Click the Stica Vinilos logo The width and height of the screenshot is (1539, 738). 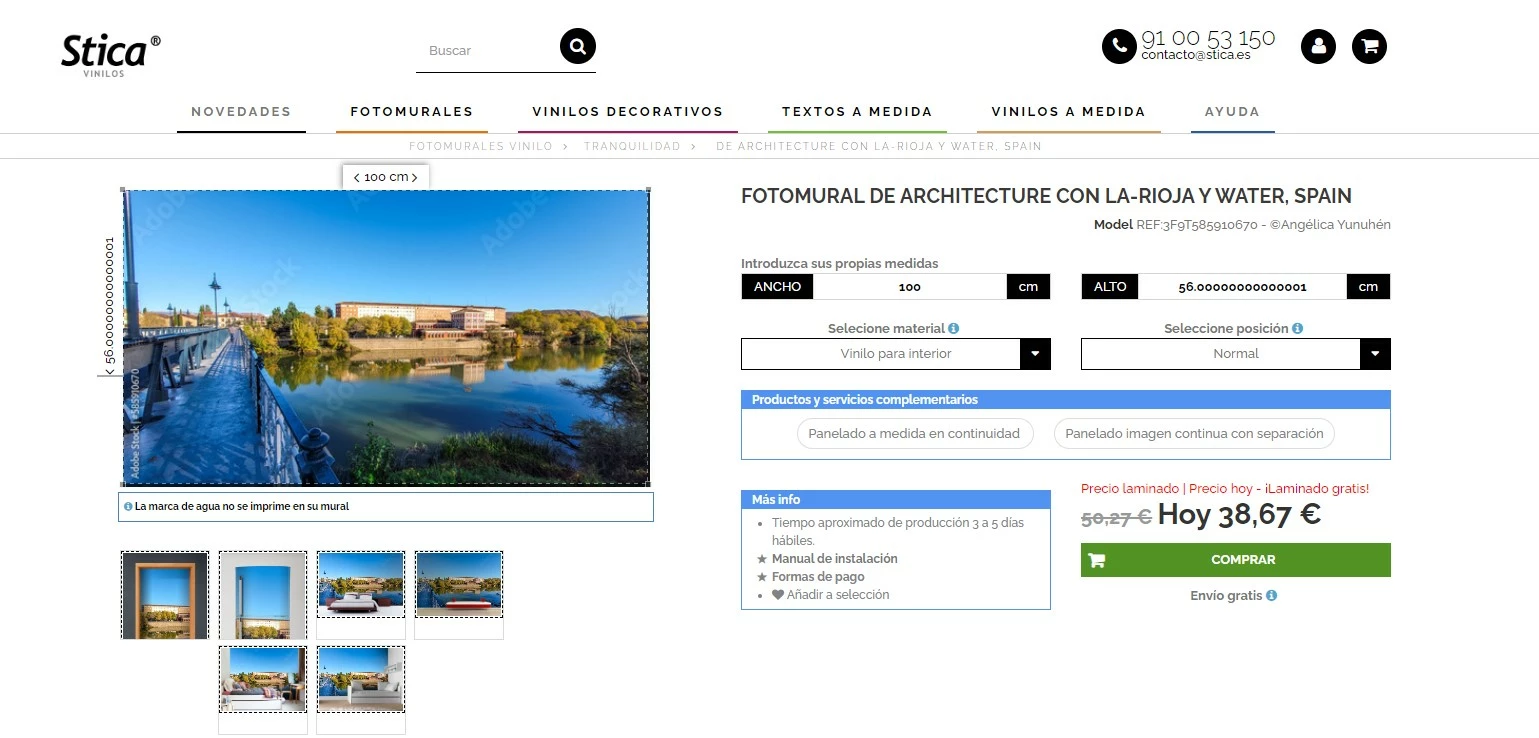[110, 55]
